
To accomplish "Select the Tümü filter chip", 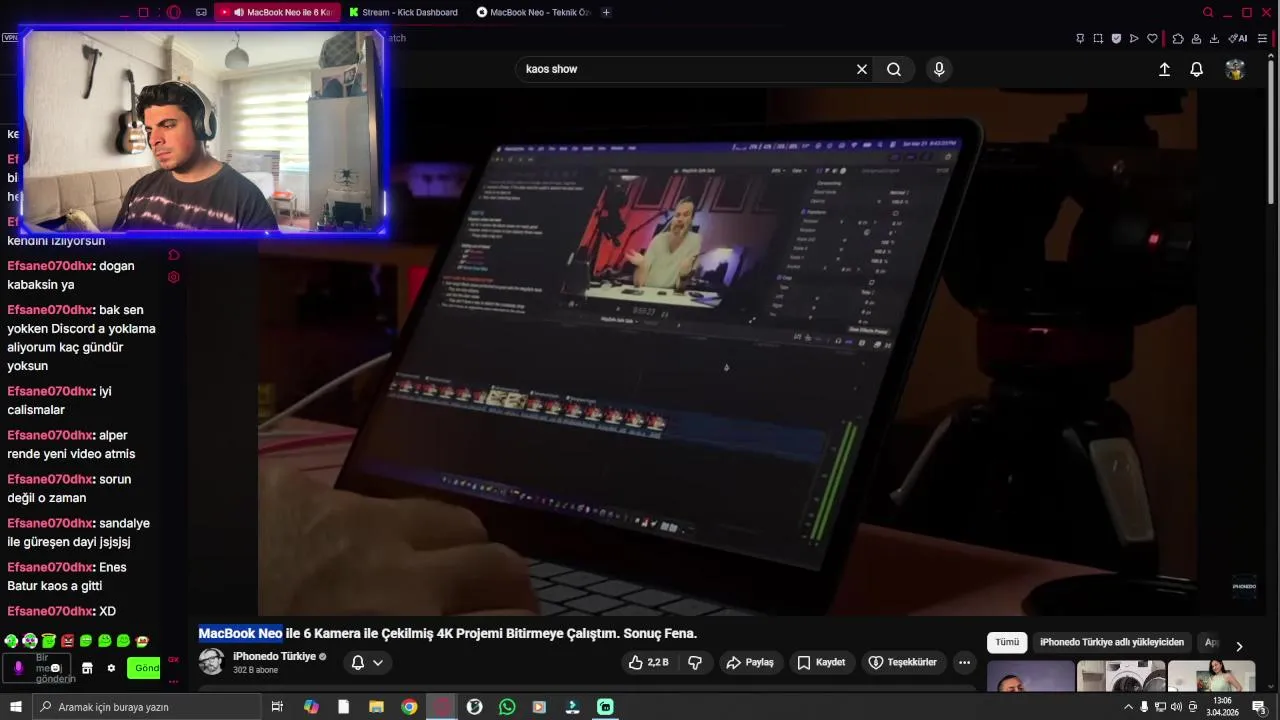I will (x=1007, y=642).
